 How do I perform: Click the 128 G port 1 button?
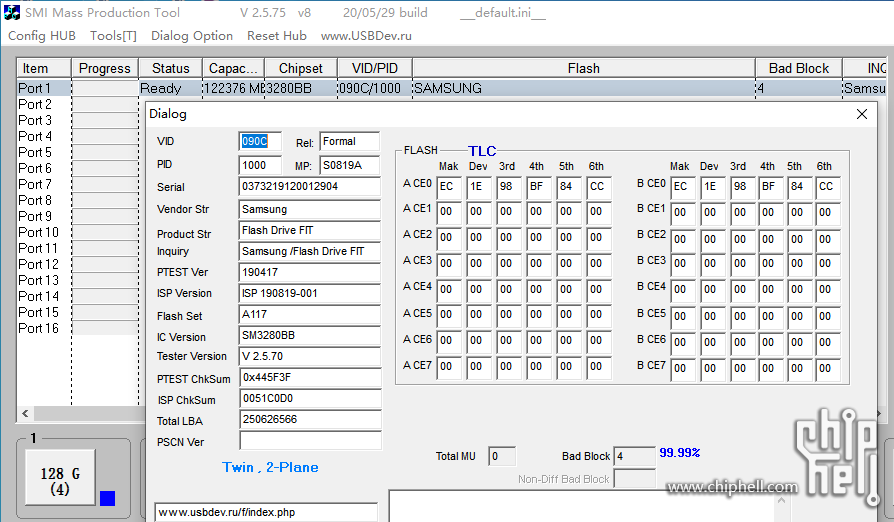click(x=60, y=478)
